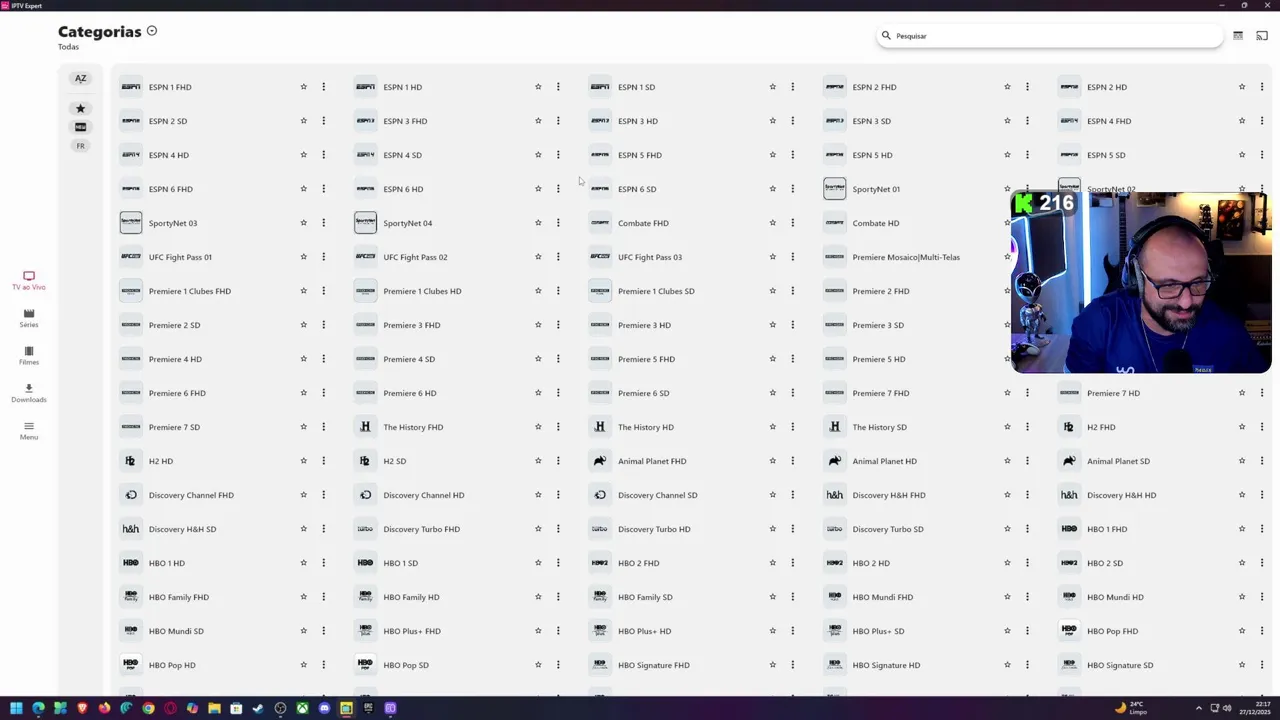Open Chrome from the taskbar
The width and height of the screenshot is (1280, 720).
coord(148,708)
